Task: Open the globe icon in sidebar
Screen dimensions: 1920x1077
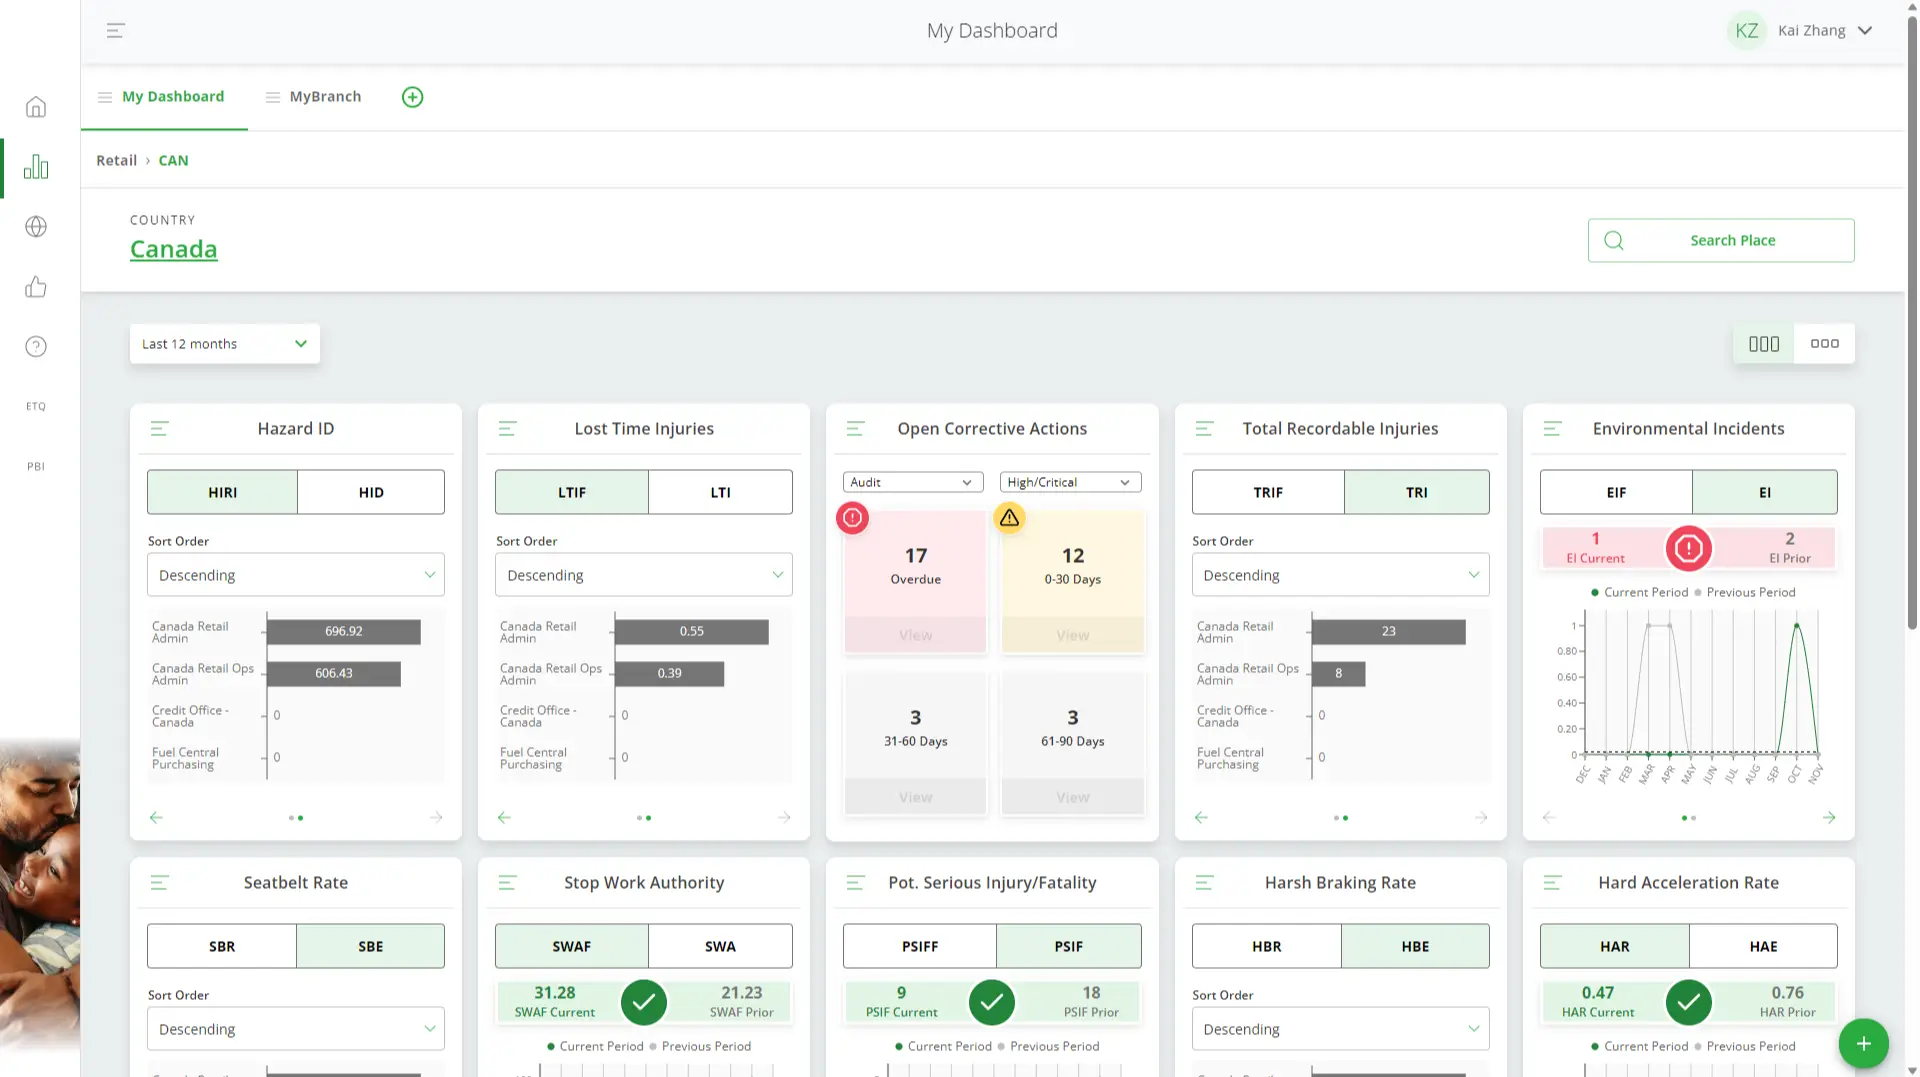Action: 36,227
